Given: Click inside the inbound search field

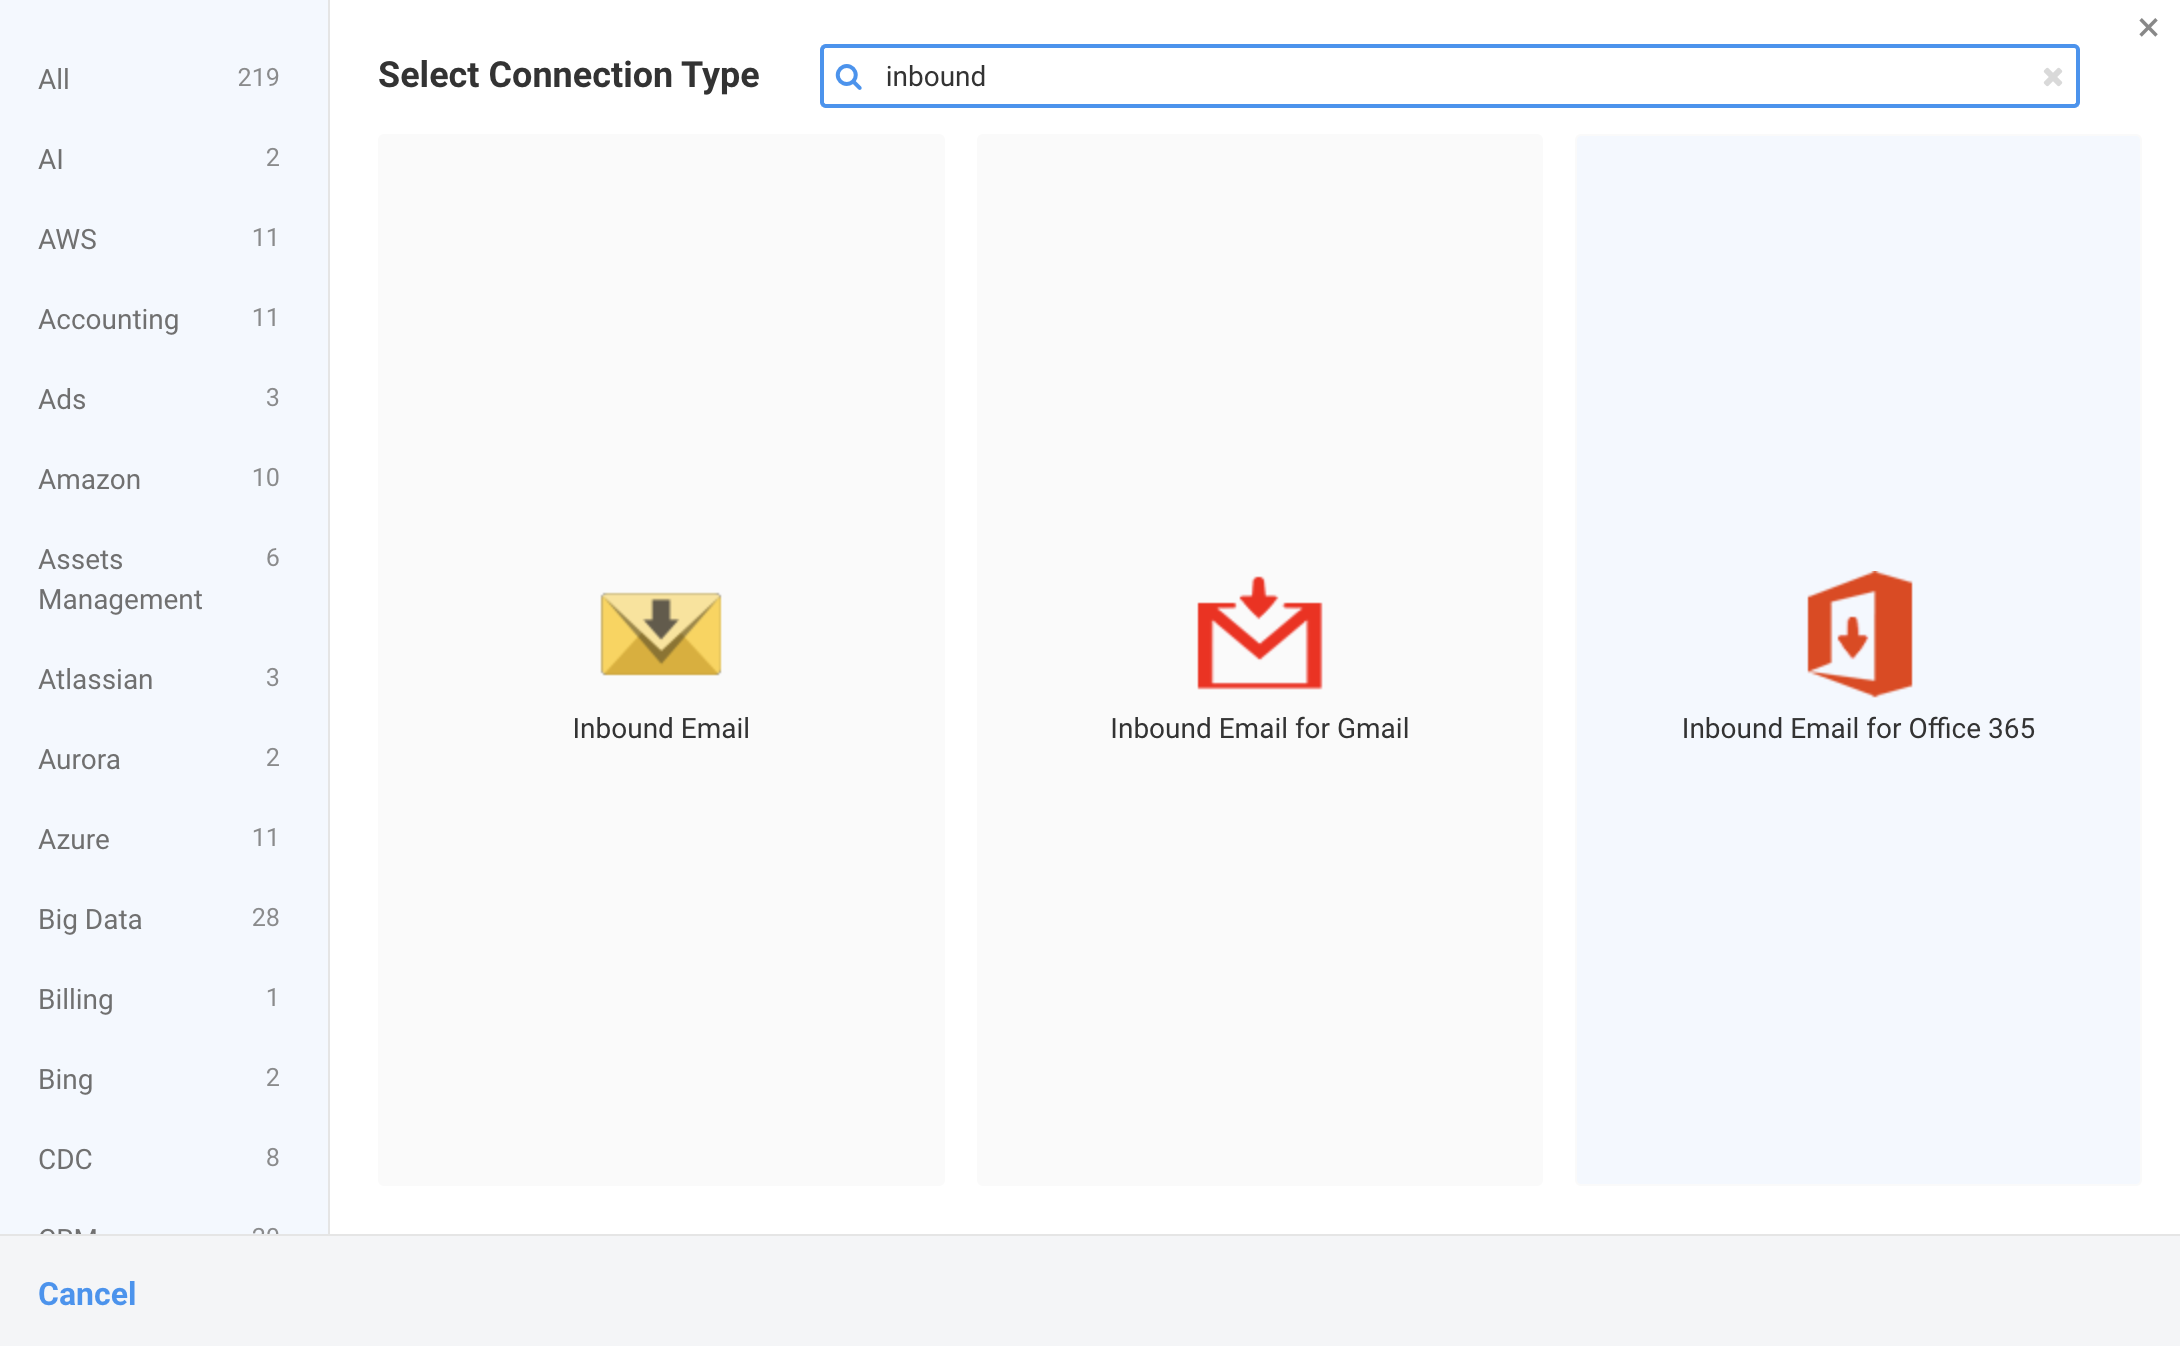Looking at the screenshot, I should (1450, 77).
